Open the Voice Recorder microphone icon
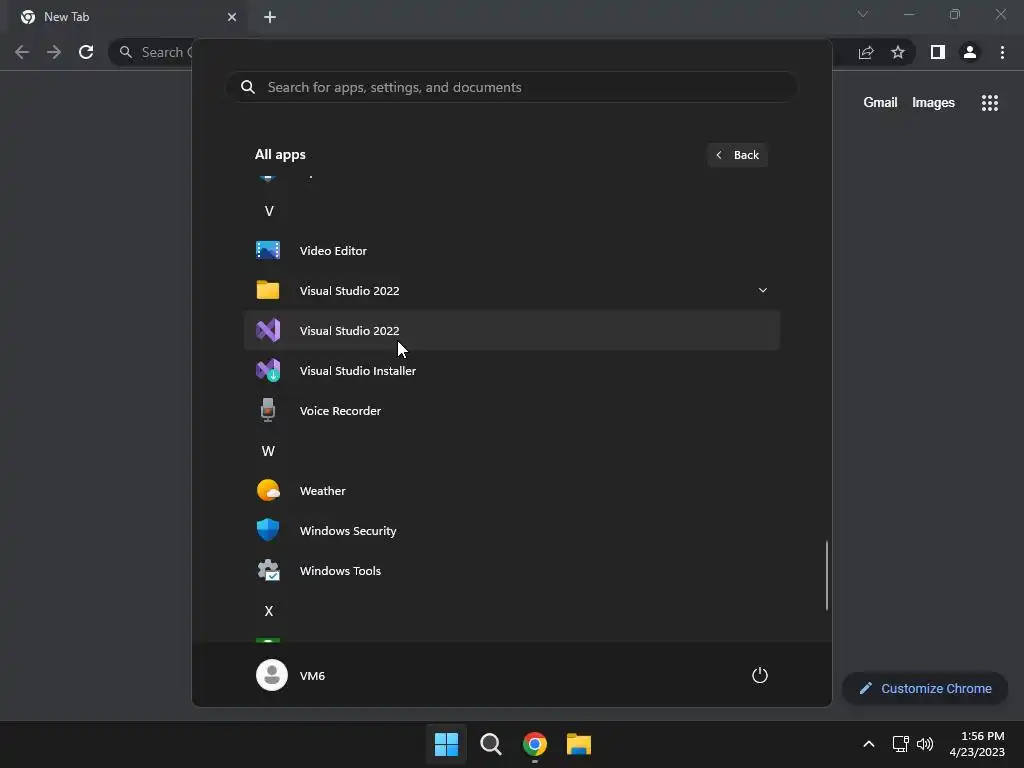The width and height of the screenshot is (1024, 768). pyautogui.click(x=268, y=410)
